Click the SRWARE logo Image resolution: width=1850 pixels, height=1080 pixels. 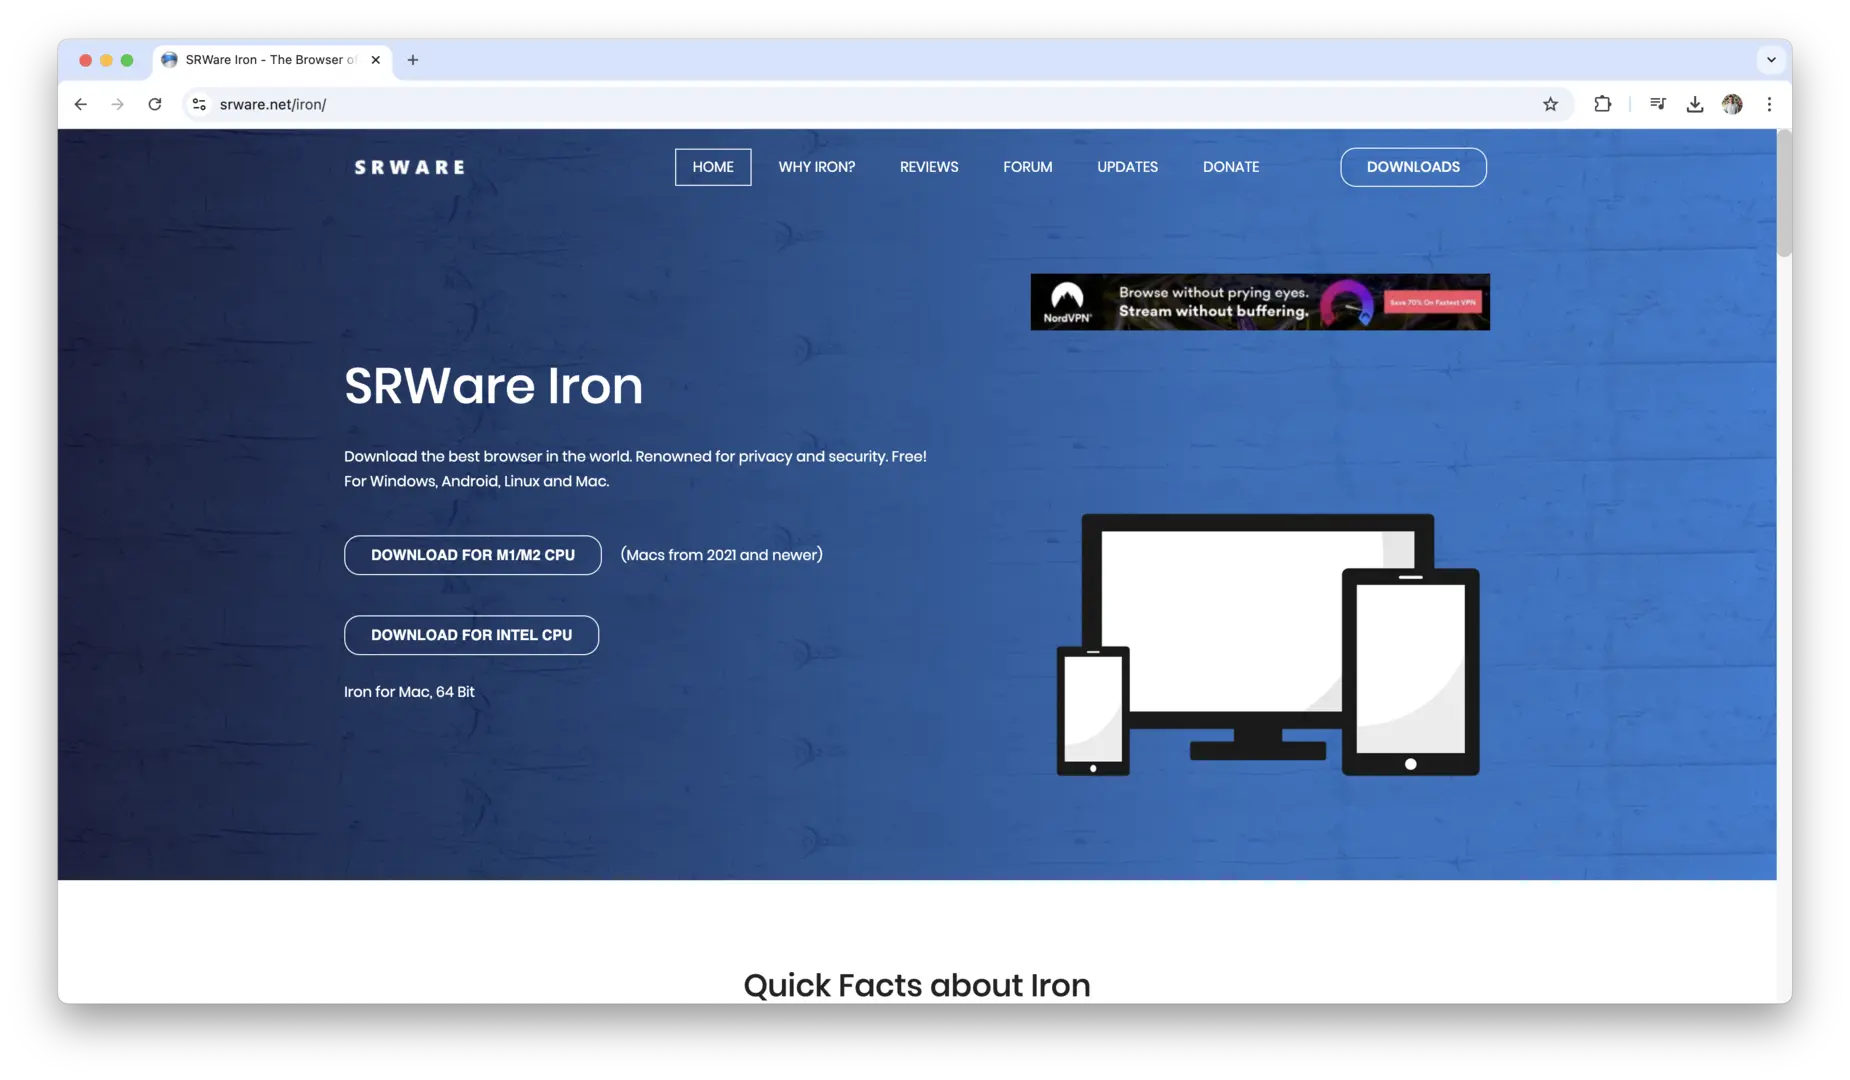[410, 167]
